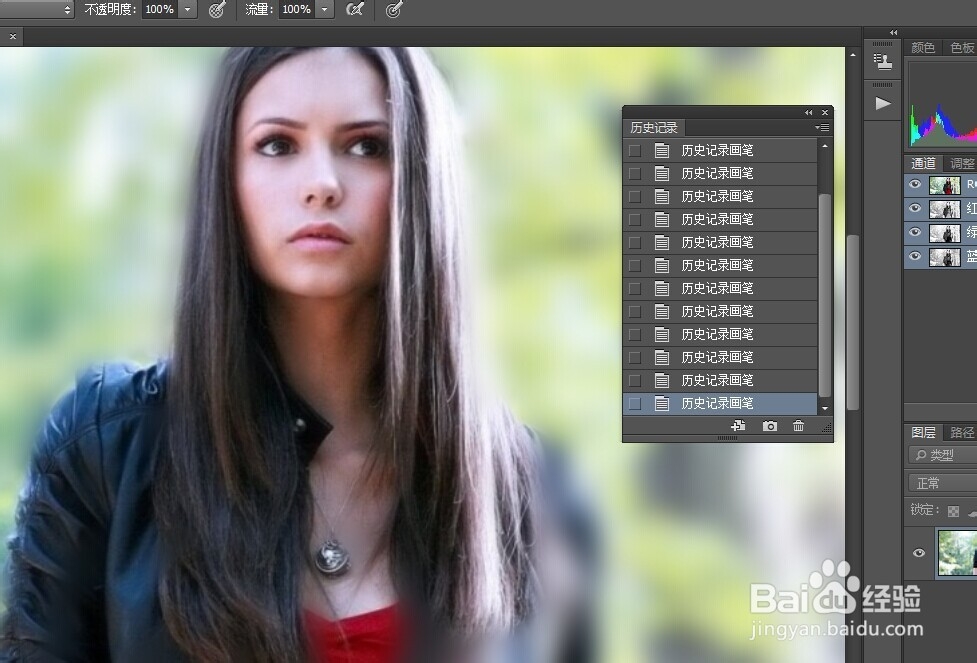
Task: Click the color histogram graph
Action: 943,103
